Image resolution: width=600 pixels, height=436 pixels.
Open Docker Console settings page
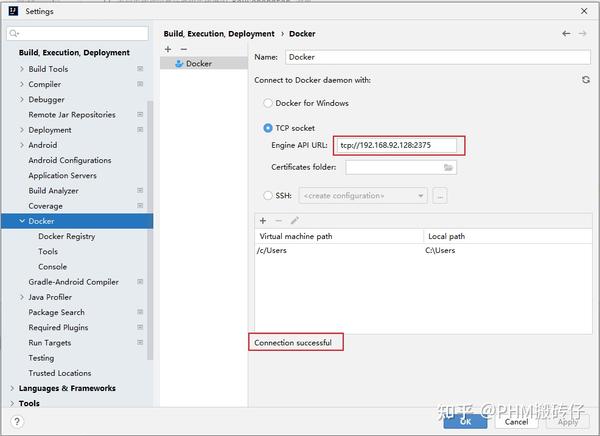coord(52,267)
